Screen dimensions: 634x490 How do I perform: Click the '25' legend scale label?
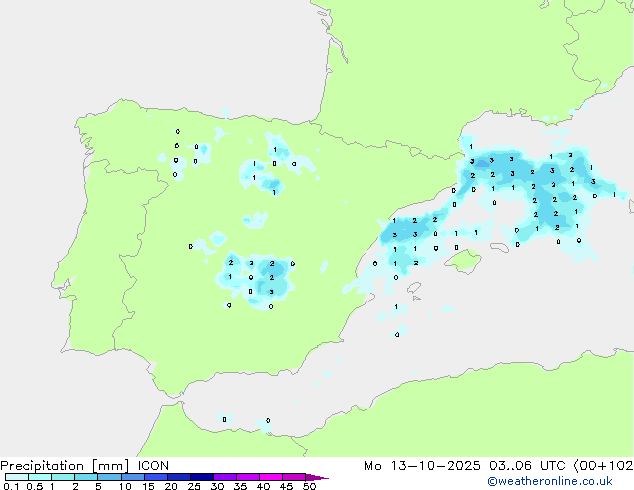coord(194,486)
